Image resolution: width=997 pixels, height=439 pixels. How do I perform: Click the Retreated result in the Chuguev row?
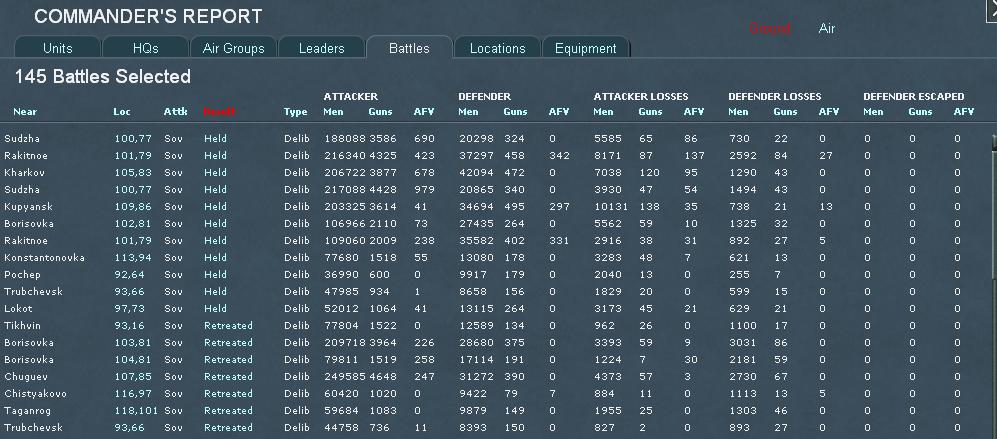pyautogui.click(x=228, y=377)
